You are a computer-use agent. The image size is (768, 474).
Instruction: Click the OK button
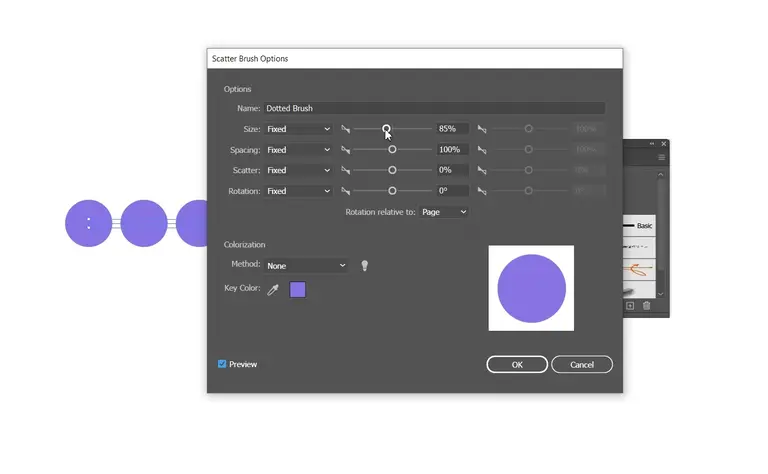tap(517, 364)
